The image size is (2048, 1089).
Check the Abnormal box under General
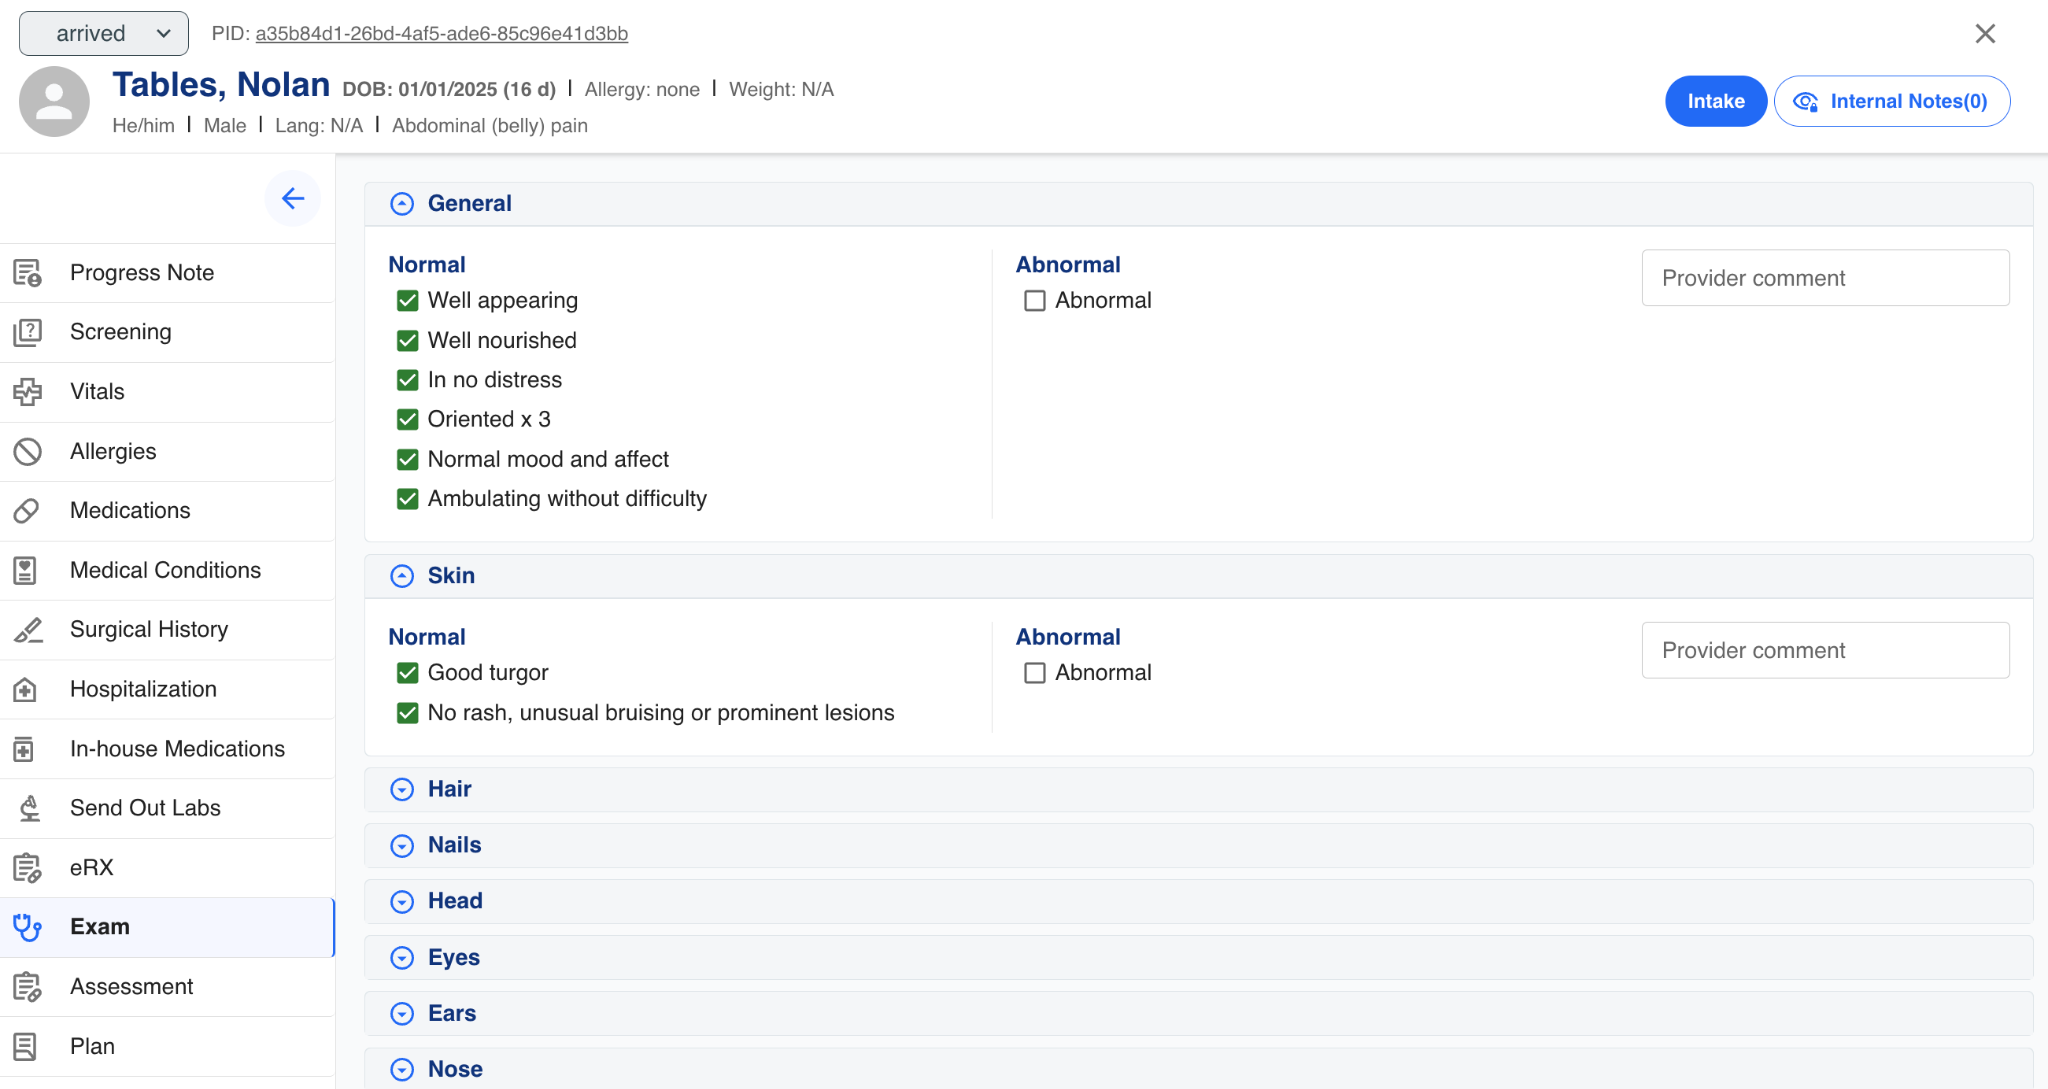[1035, 301]
